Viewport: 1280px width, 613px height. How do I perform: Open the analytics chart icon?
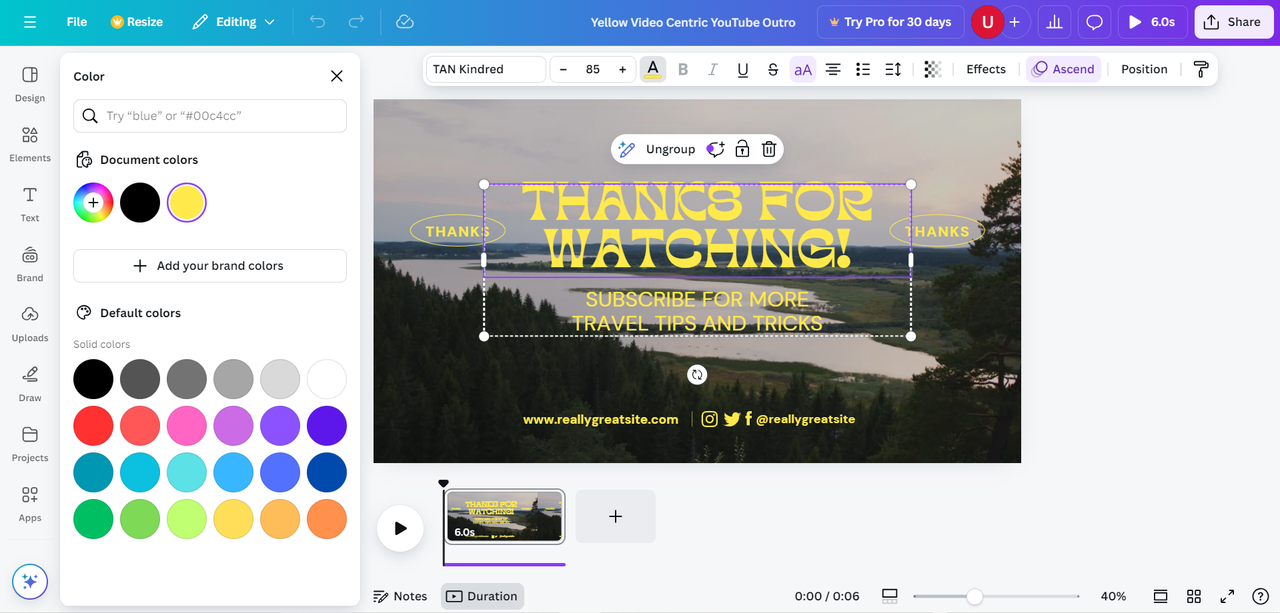tap(1053, 22)
